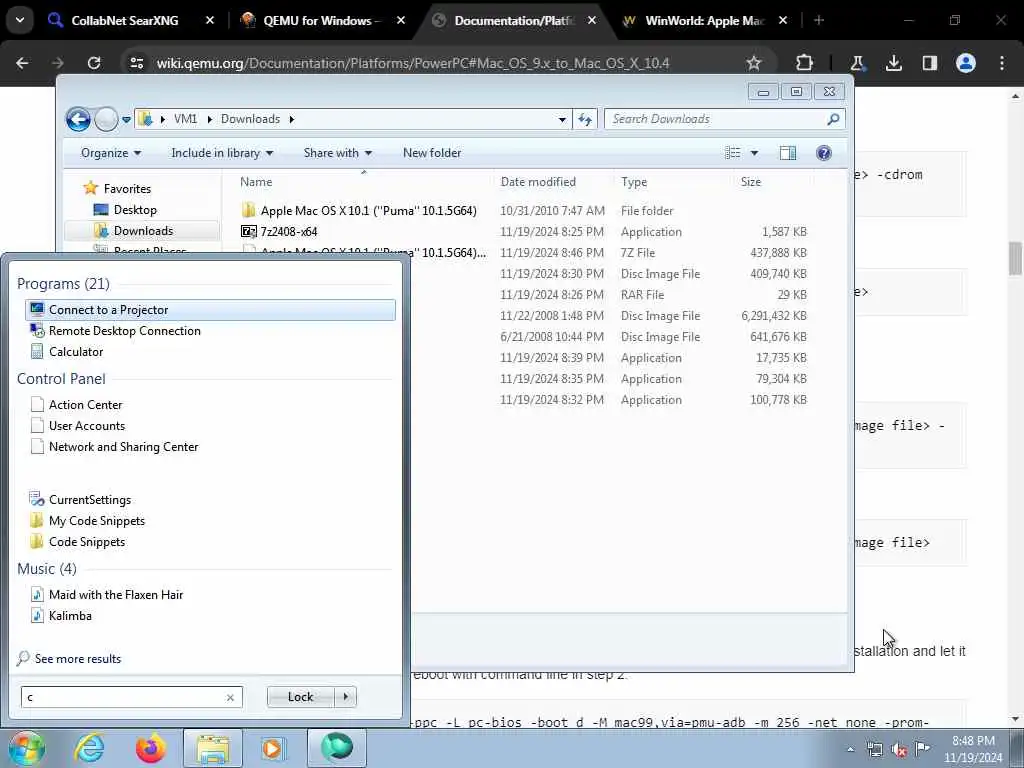Expand the arrow after the Downloads breadcrumb

coord(291,120)
